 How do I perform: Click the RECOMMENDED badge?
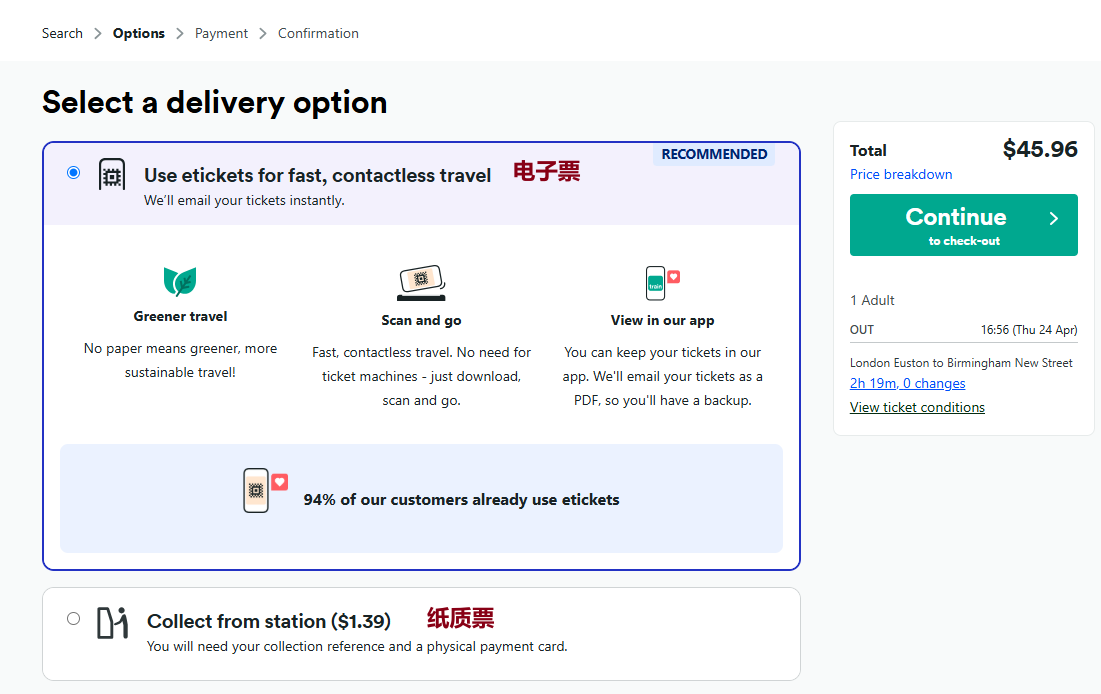coord(714,154)
